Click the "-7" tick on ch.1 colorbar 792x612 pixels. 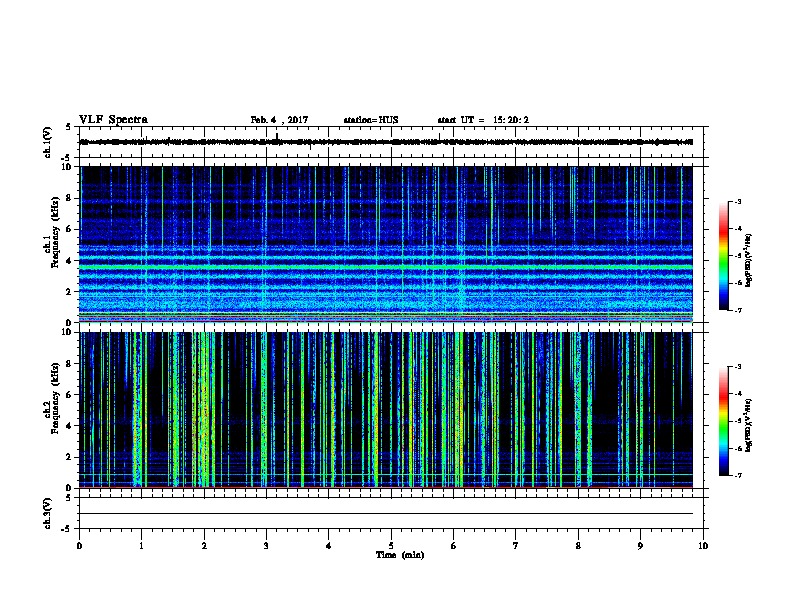737,310
